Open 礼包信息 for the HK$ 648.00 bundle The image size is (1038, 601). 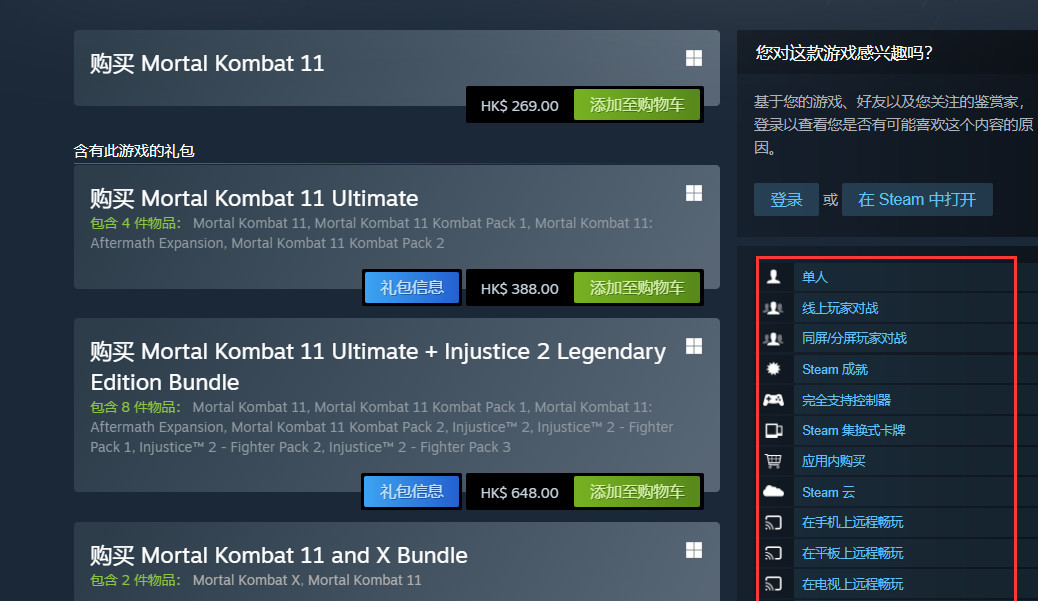coord(412,492)
